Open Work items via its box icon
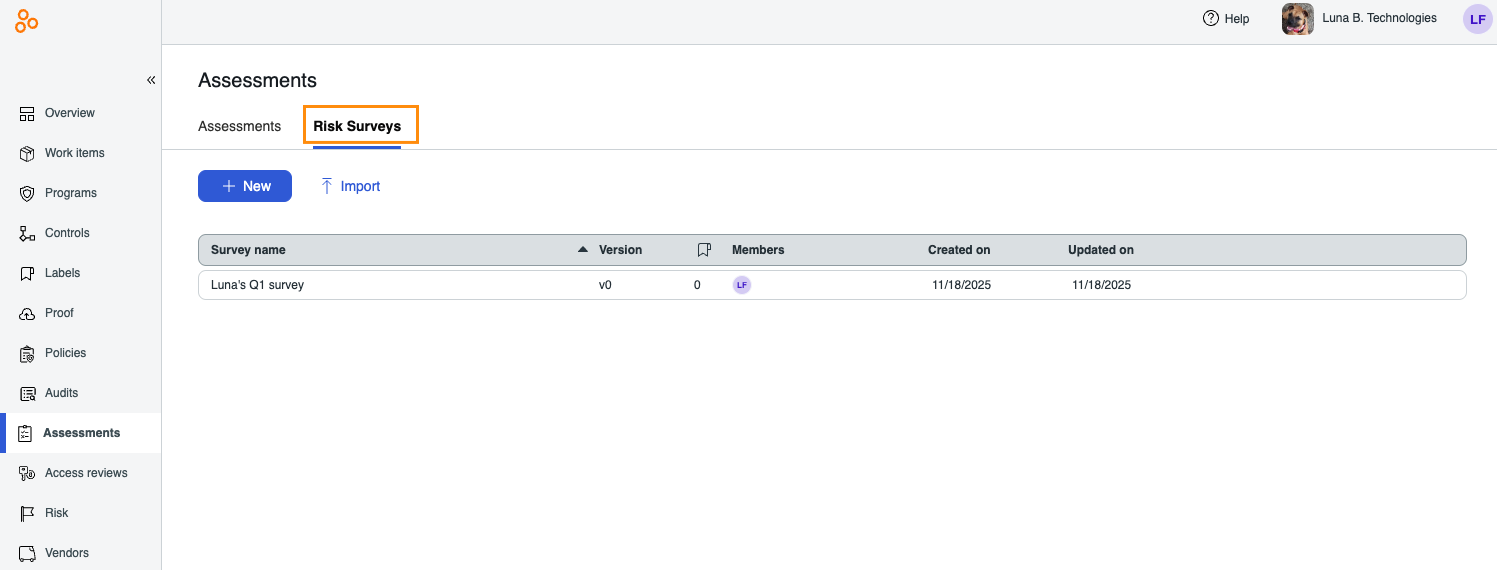The height and width of the screenshot is (570, 1497). pos(27,153)
